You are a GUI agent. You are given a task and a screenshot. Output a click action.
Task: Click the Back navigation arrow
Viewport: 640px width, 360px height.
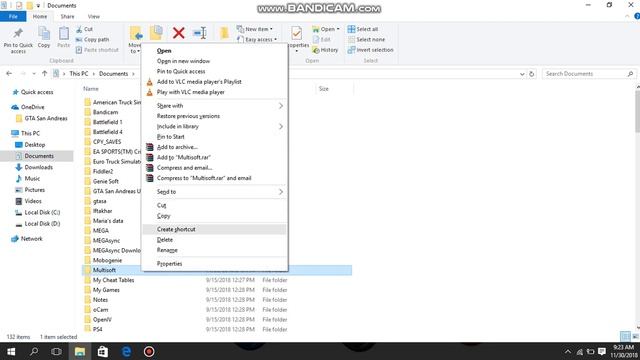(x=9, y=73)
